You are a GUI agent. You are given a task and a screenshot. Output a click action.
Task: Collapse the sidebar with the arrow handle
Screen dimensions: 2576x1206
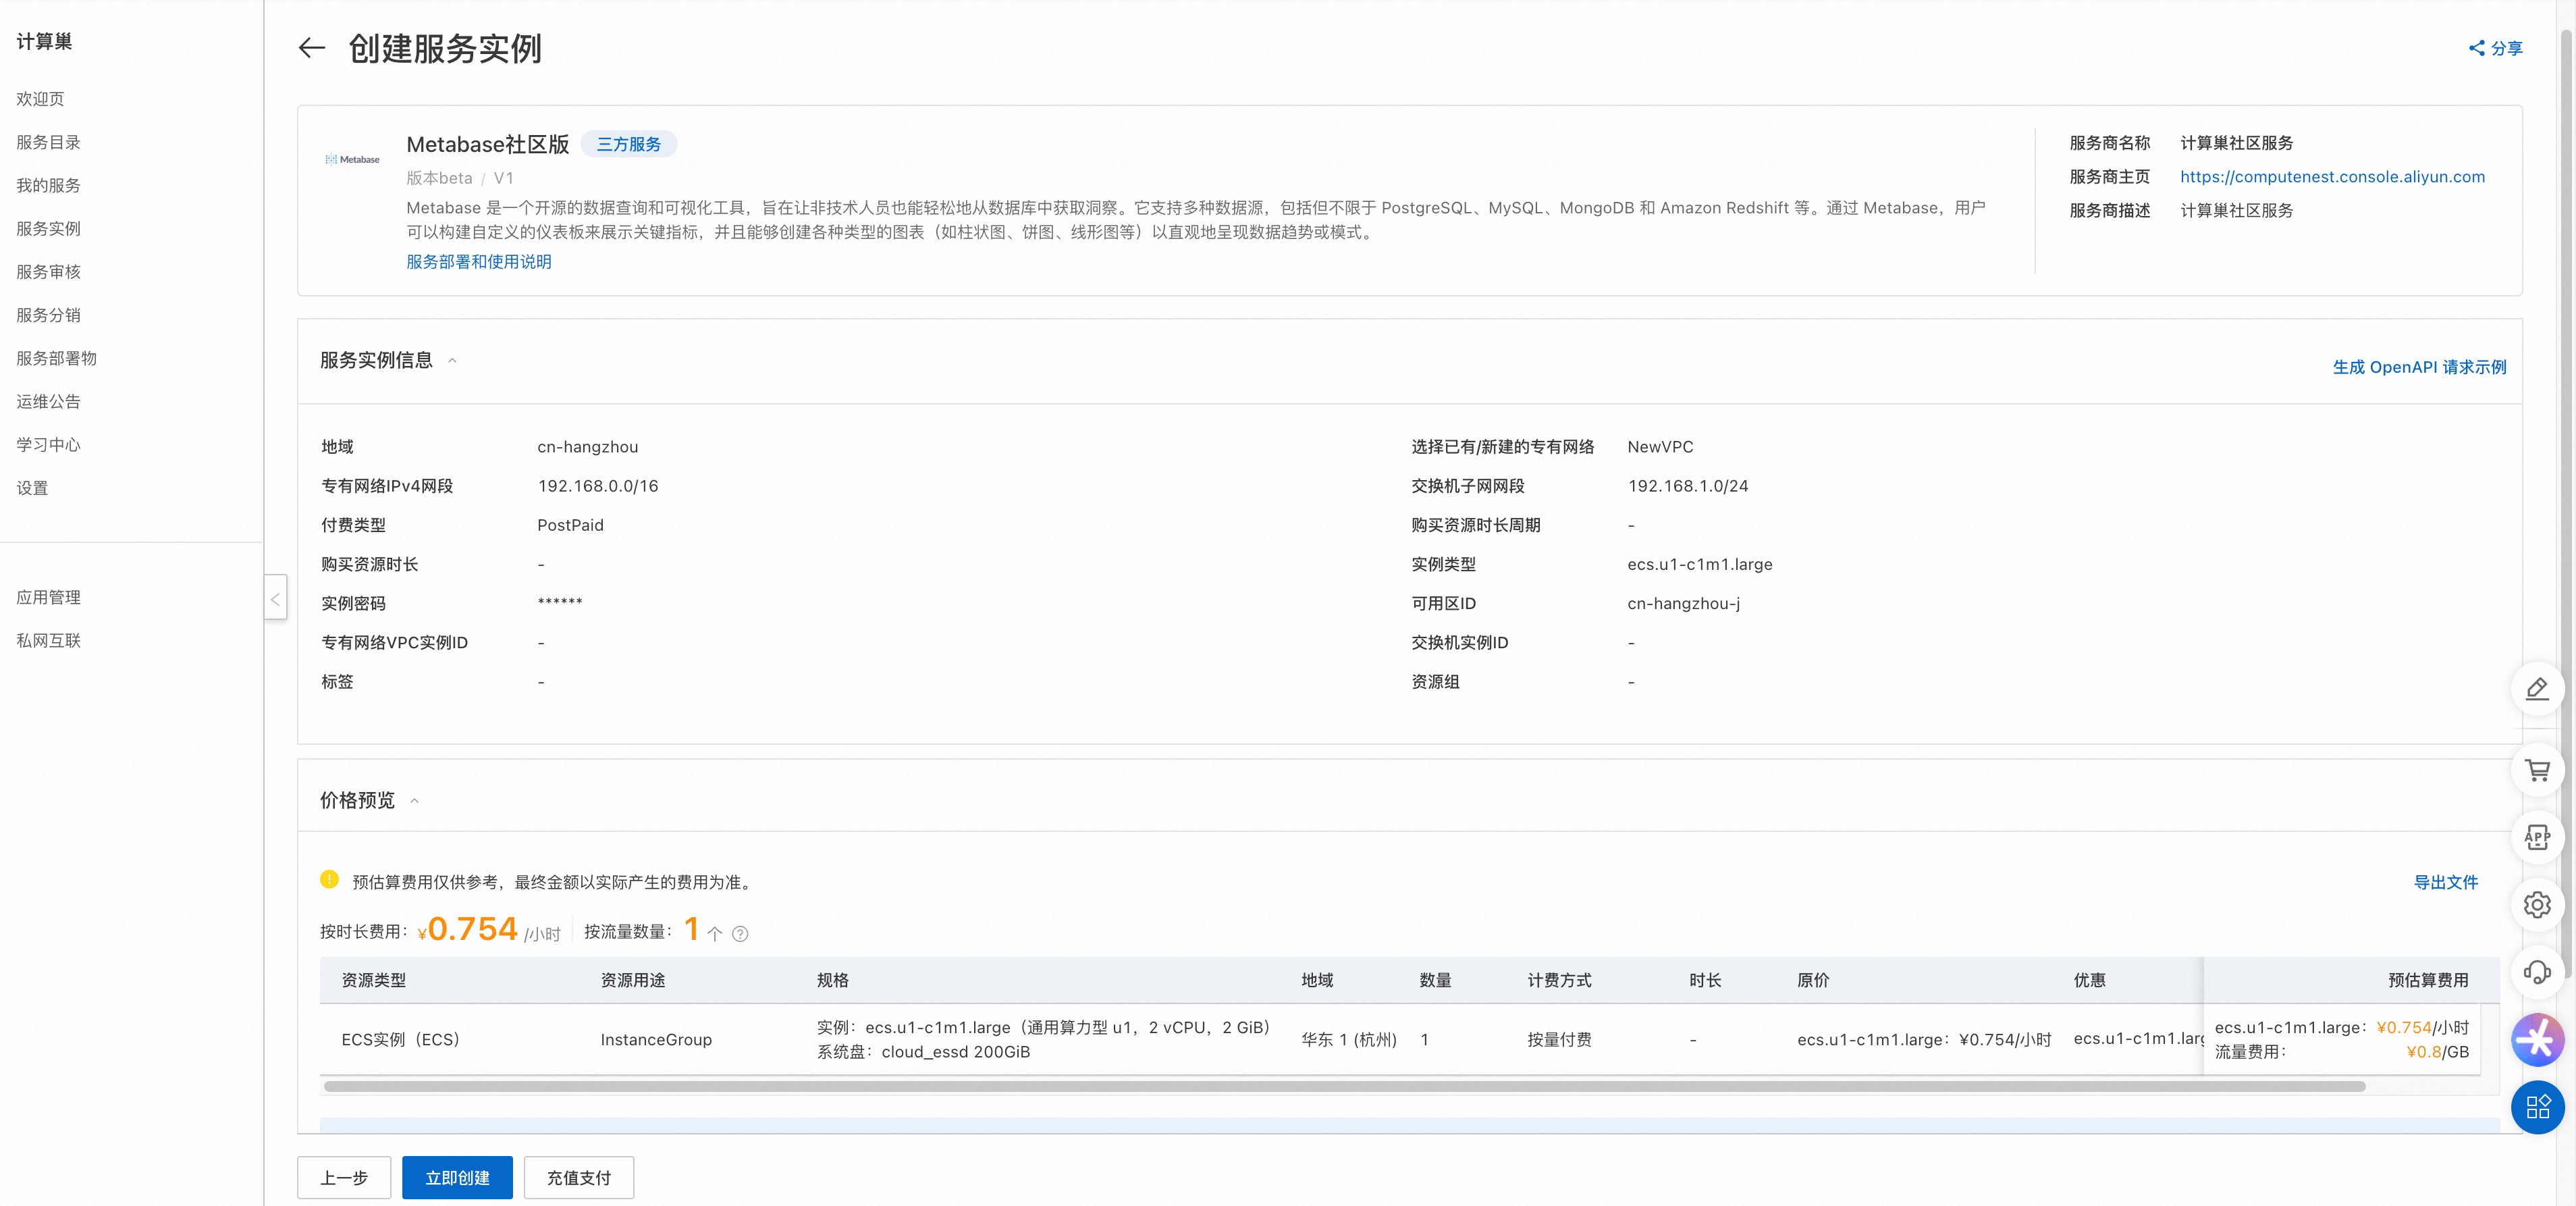[275, 598]
